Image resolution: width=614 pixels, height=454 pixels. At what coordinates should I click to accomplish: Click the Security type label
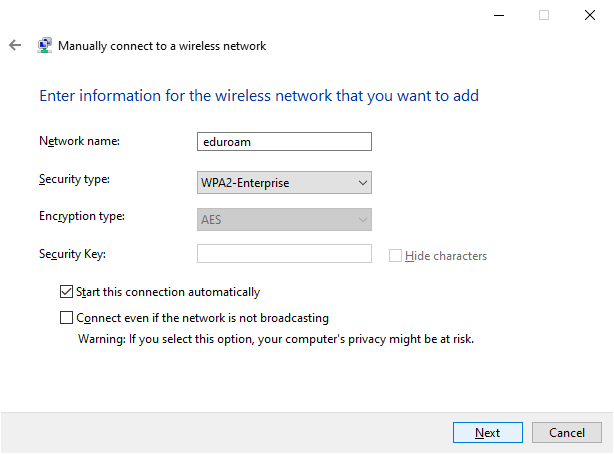click(x=74, y=179)
